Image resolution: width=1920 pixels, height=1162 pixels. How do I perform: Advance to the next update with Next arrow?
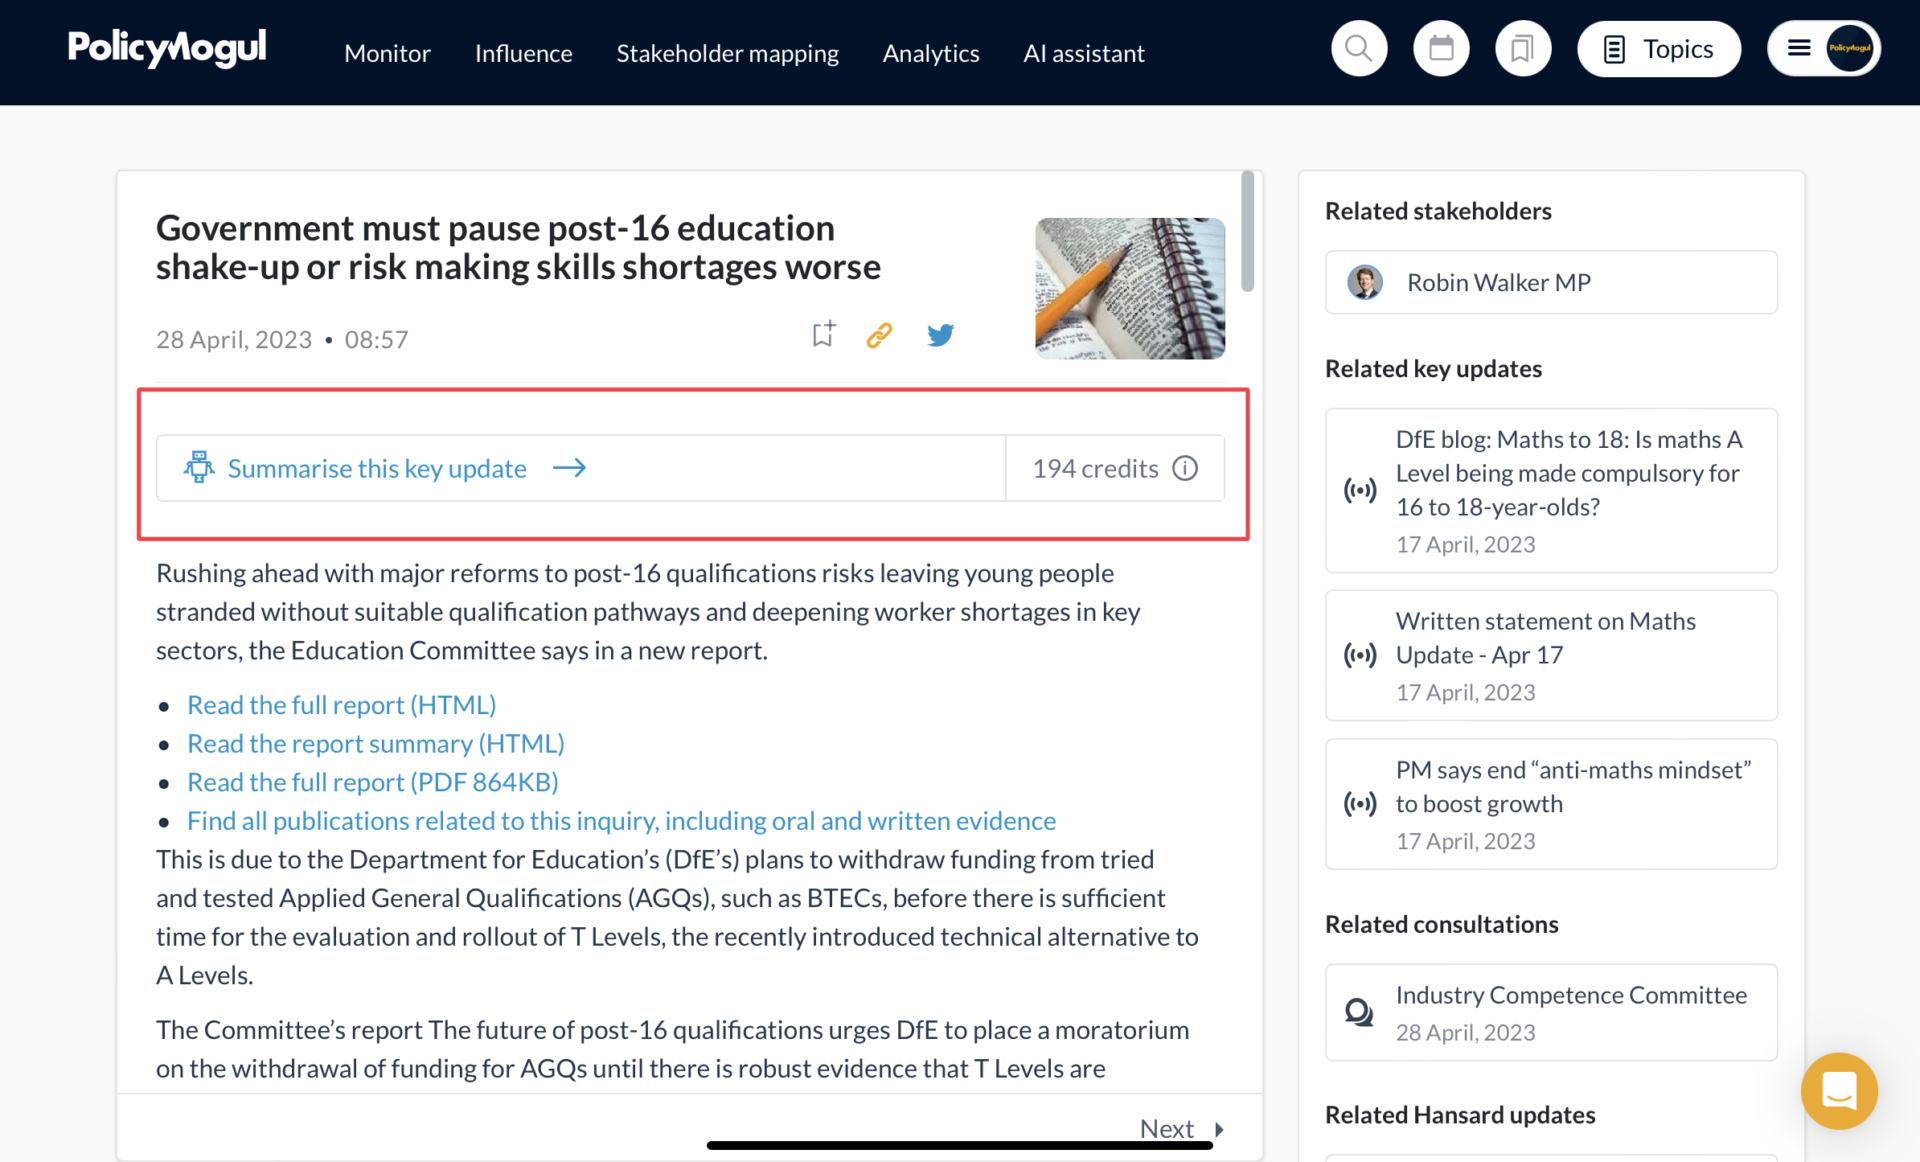[1180, 1128]
